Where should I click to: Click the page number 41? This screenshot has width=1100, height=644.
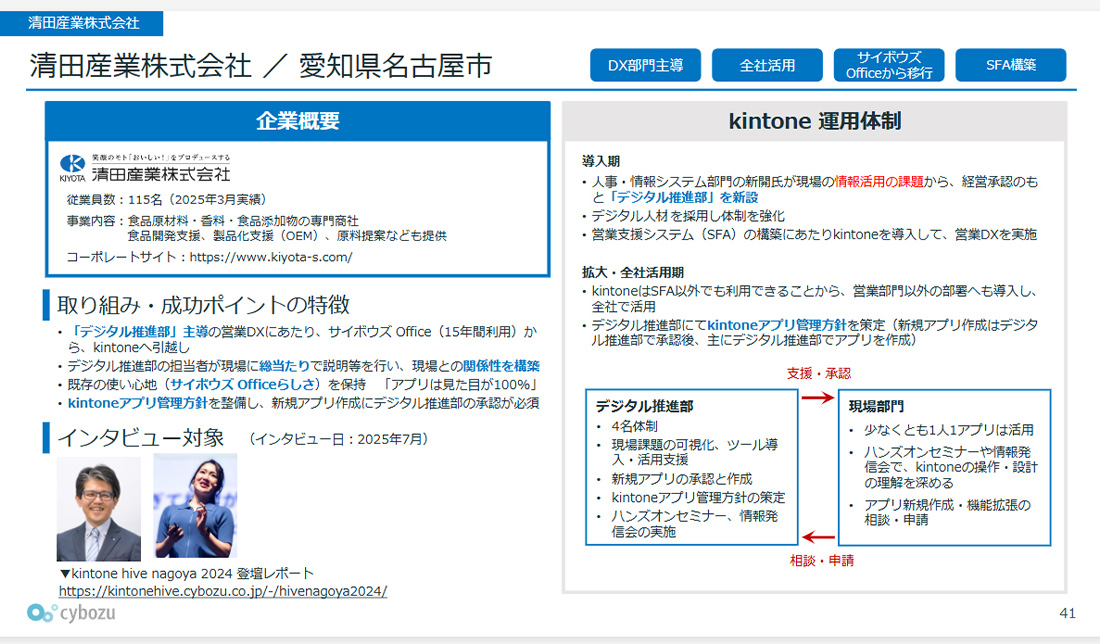(1067, 612)
